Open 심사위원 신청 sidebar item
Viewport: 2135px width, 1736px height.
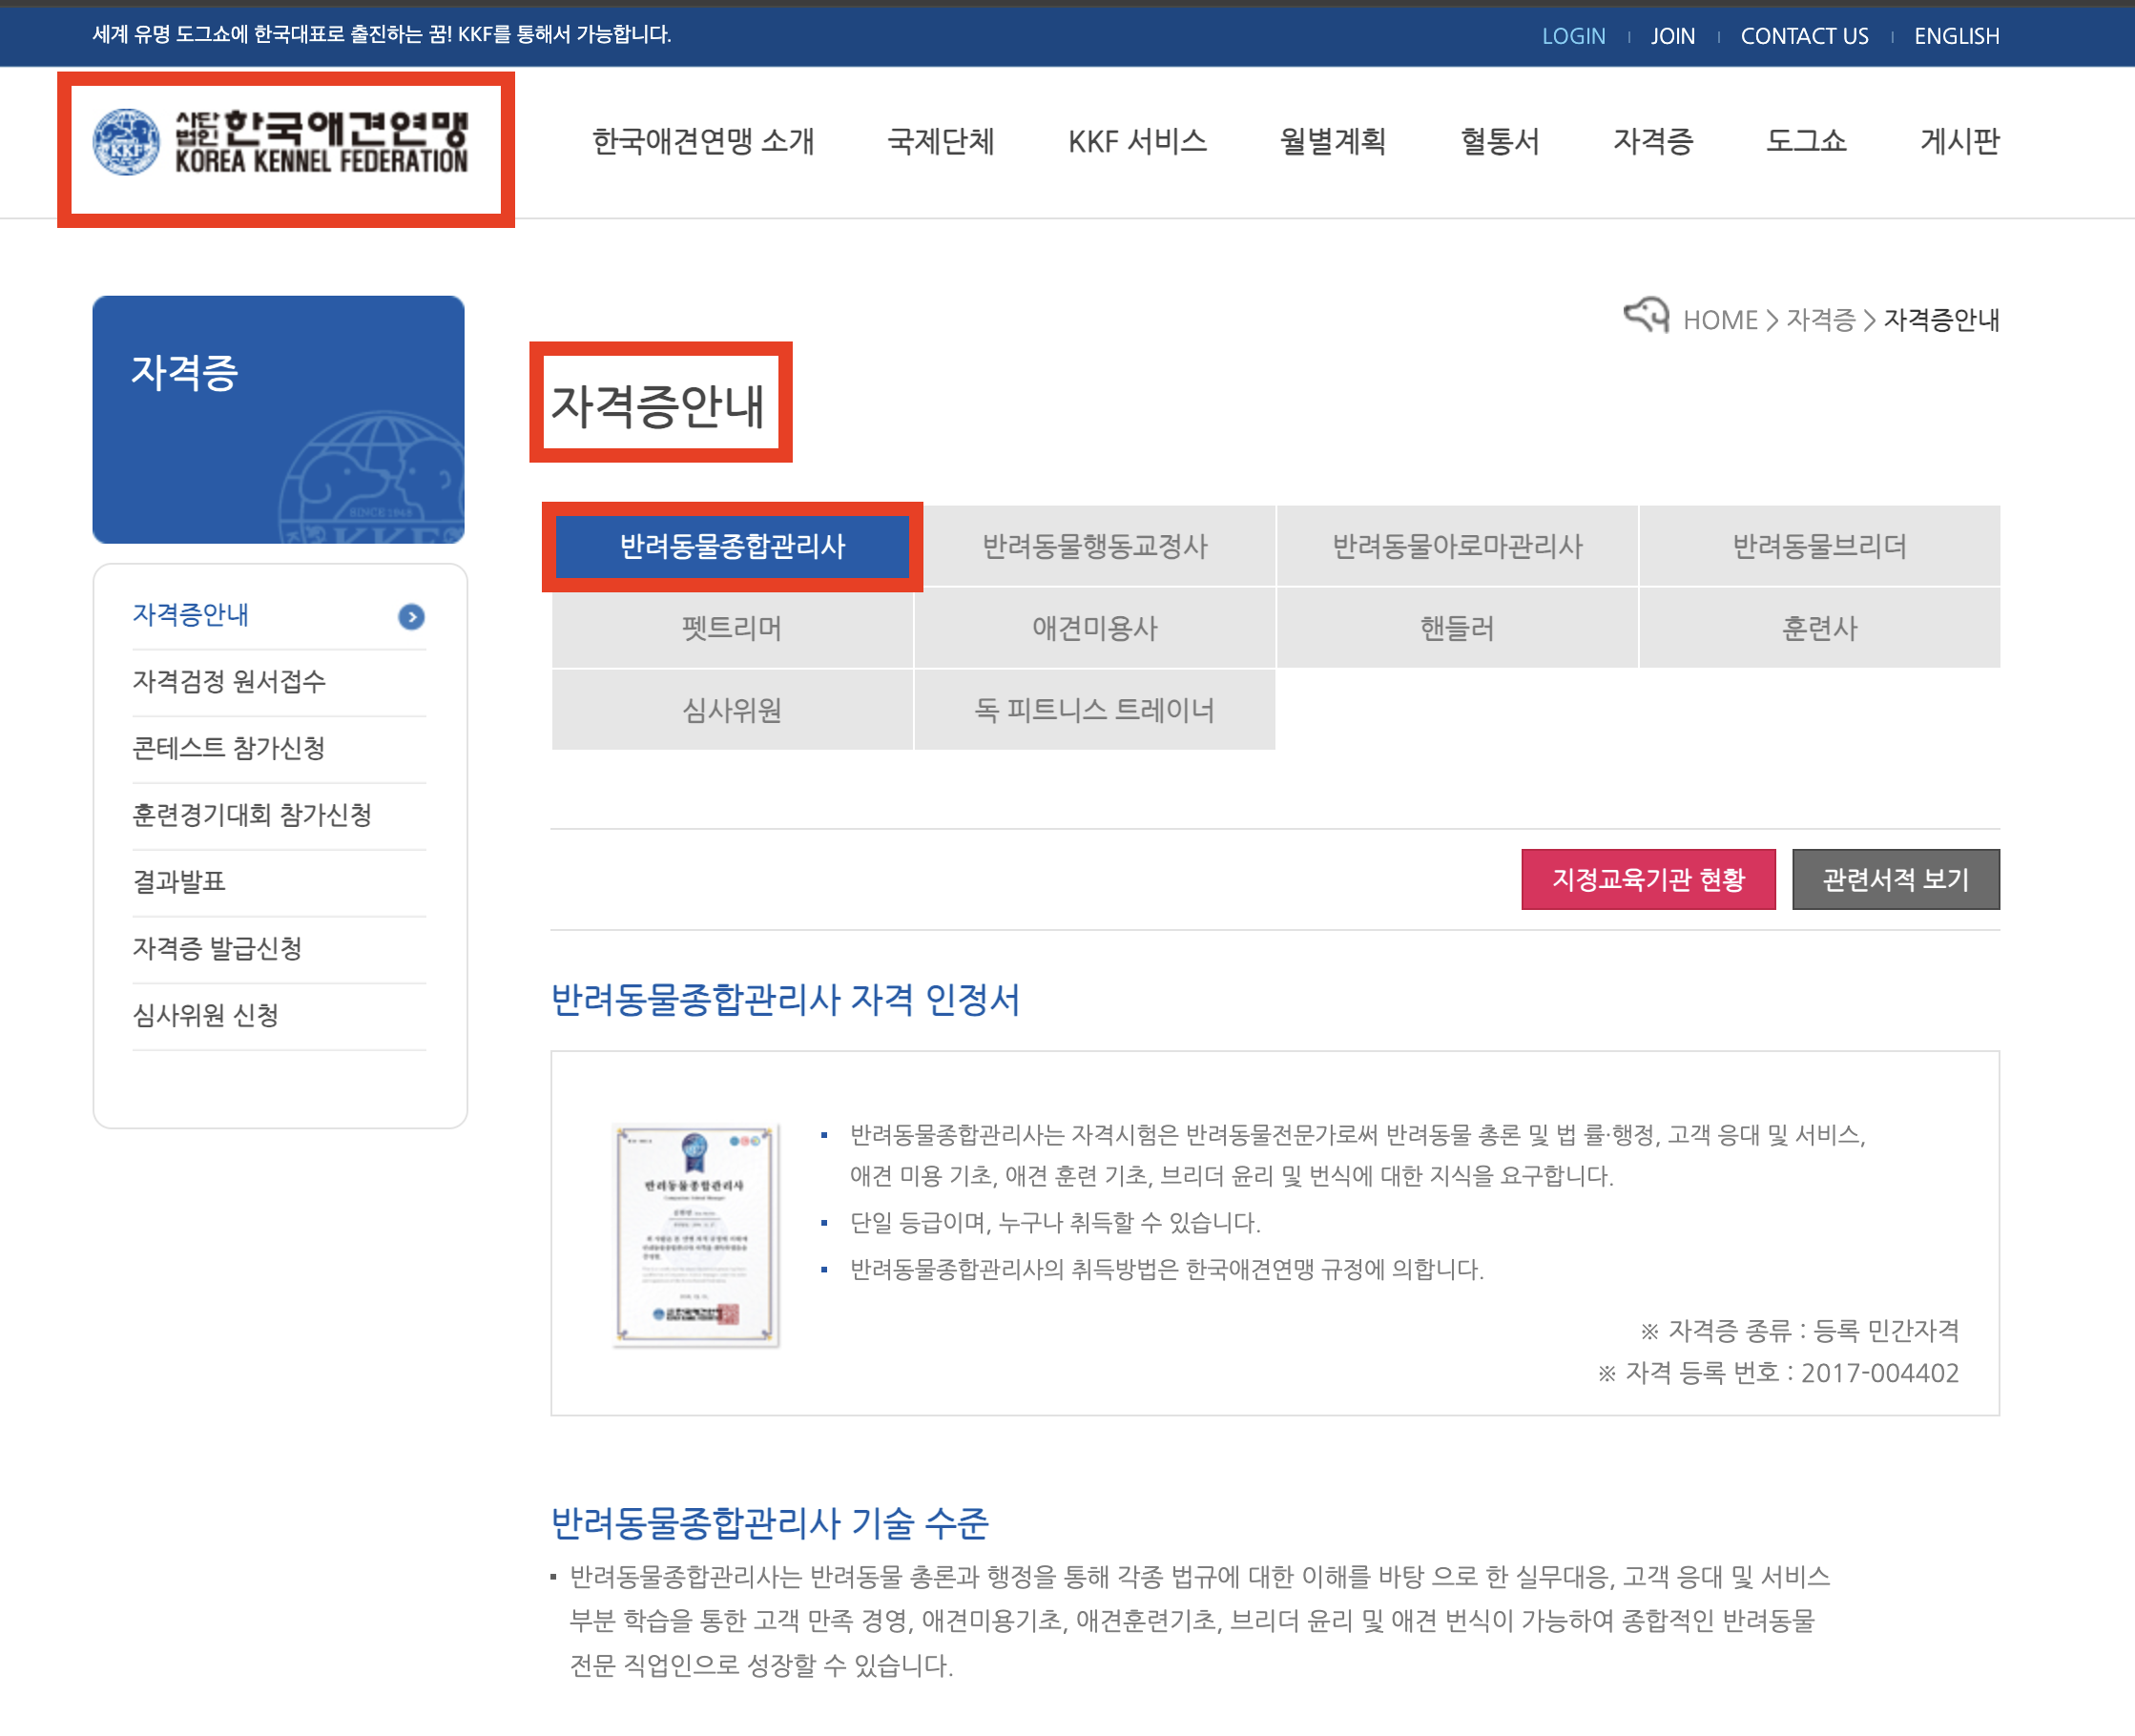pyautogui.click(x=205, y=1016)
